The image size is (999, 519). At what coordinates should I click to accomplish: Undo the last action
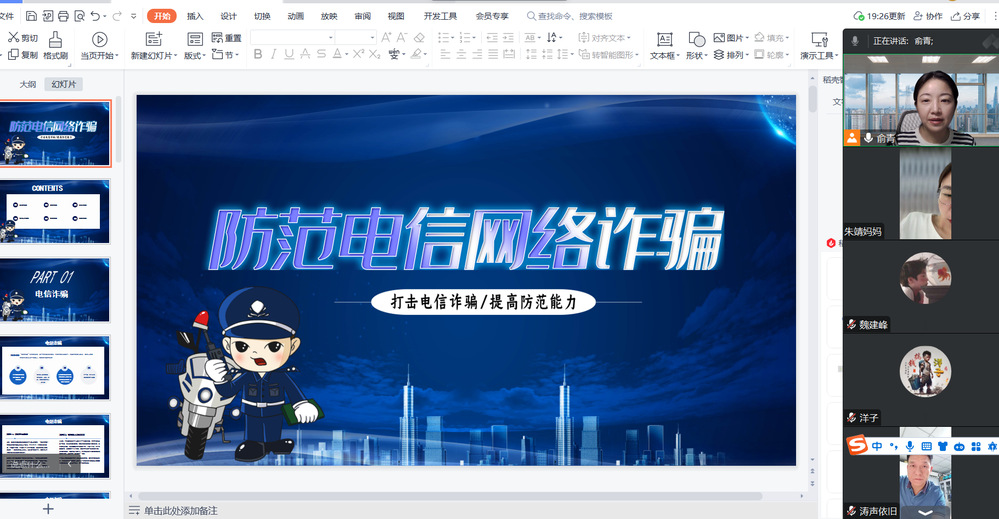95,16
